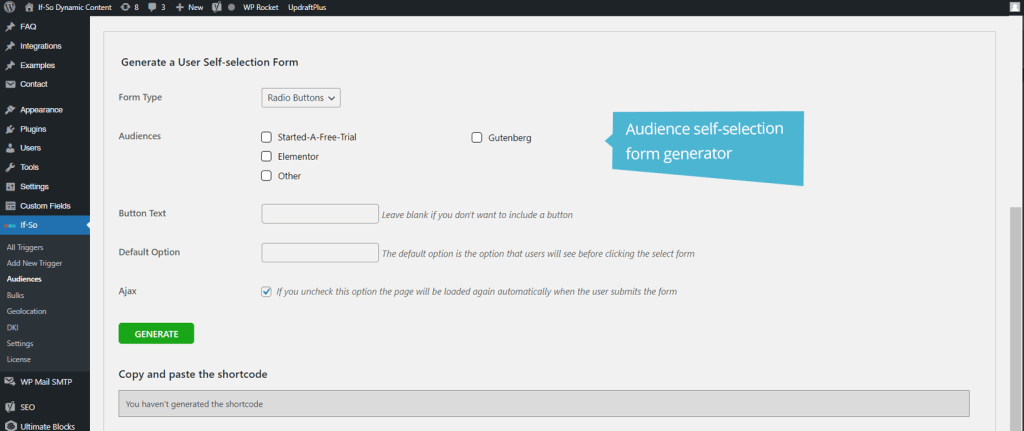
Task: Click the home icon for If-So Dynamic Content
Action: [x=29, y=7]
